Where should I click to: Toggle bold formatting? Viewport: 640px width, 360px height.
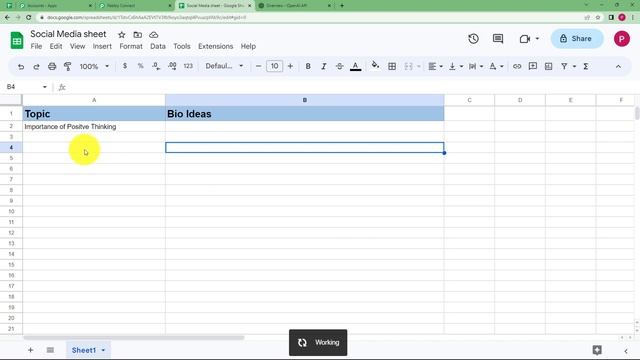coord(308,66)
